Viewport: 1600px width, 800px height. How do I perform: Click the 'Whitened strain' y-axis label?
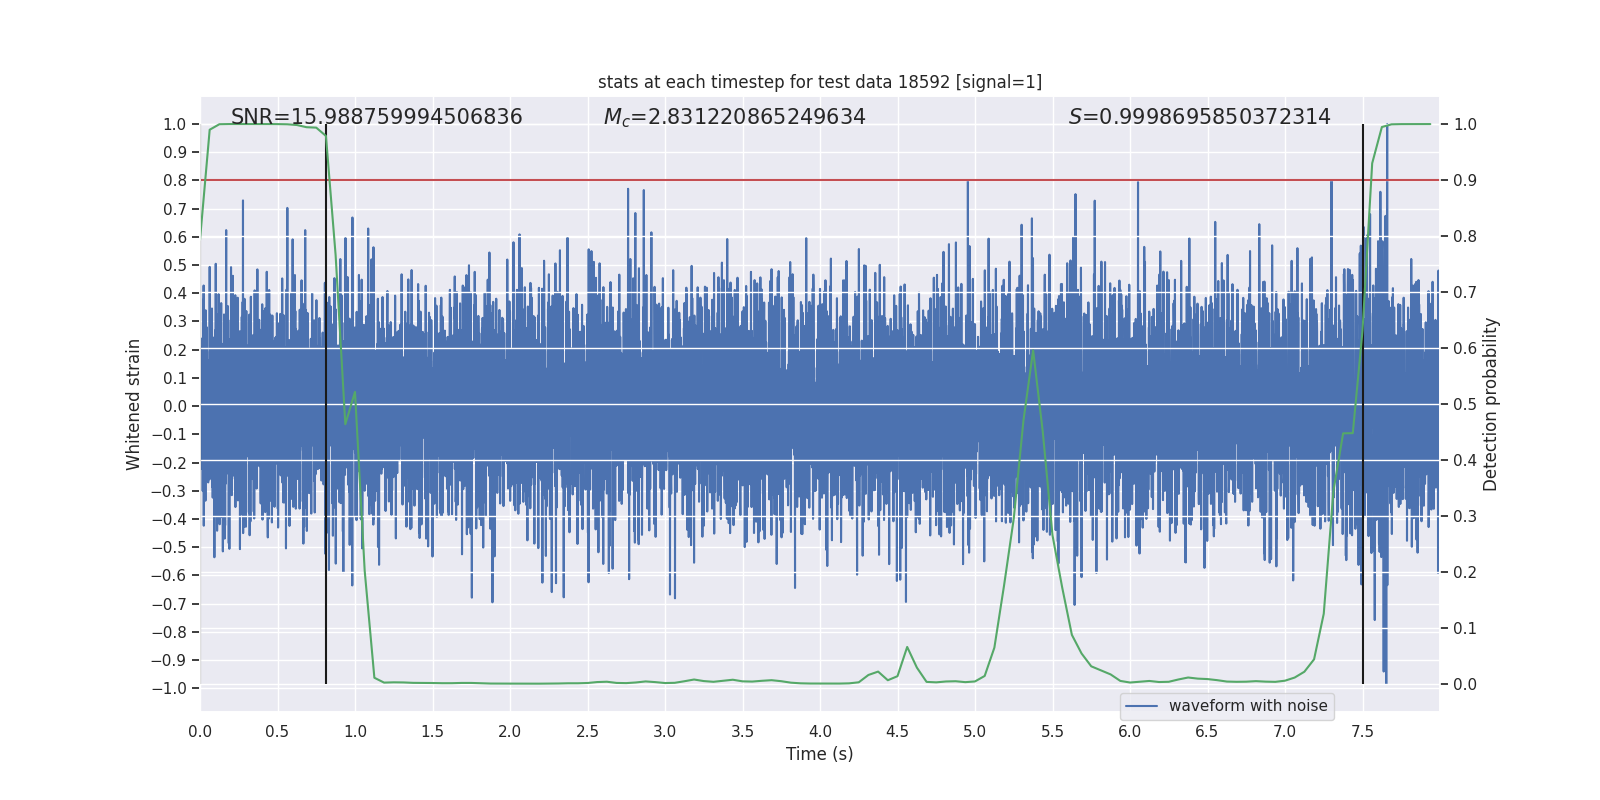[x=134, y=404]
